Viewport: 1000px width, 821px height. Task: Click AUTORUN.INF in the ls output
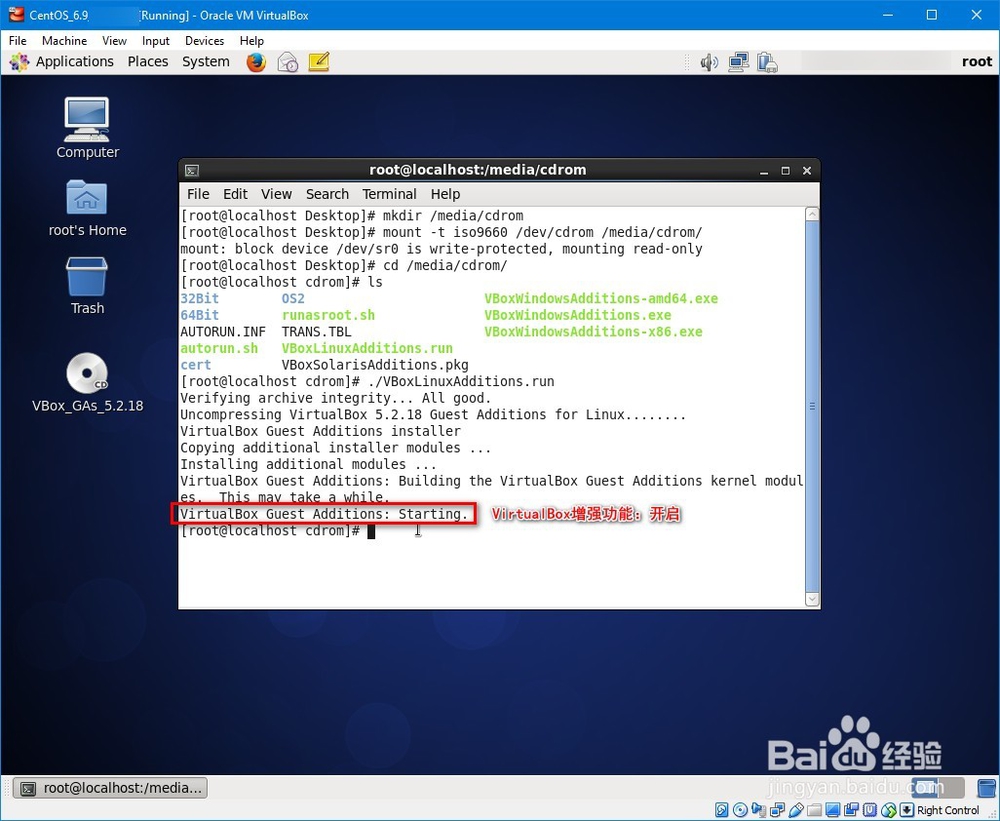(x=223, y=332)
